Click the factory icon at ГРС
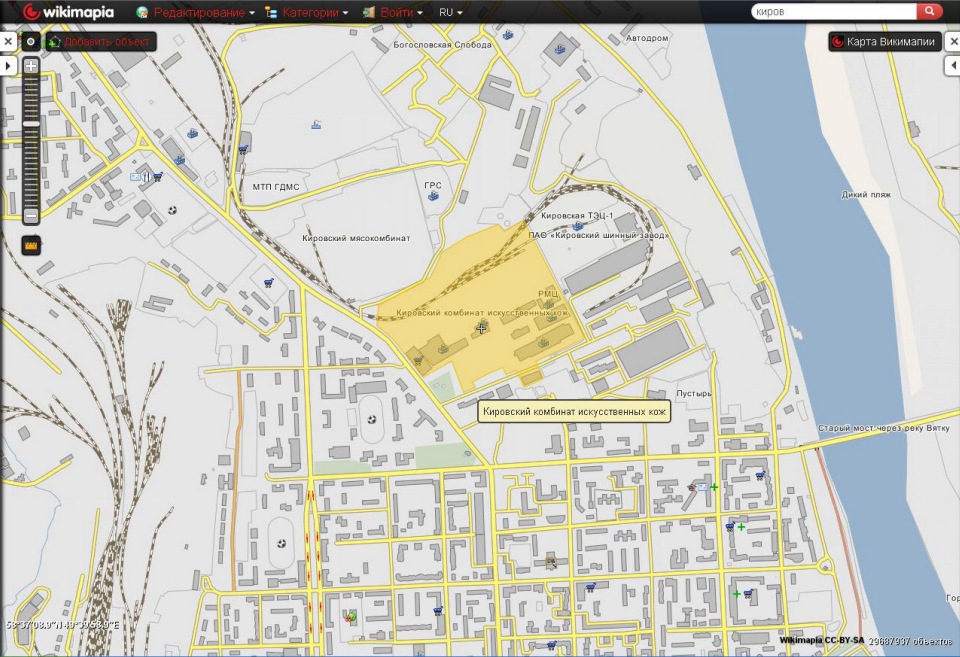The height and width of the screenshot is (657, 960). (433, 196)
